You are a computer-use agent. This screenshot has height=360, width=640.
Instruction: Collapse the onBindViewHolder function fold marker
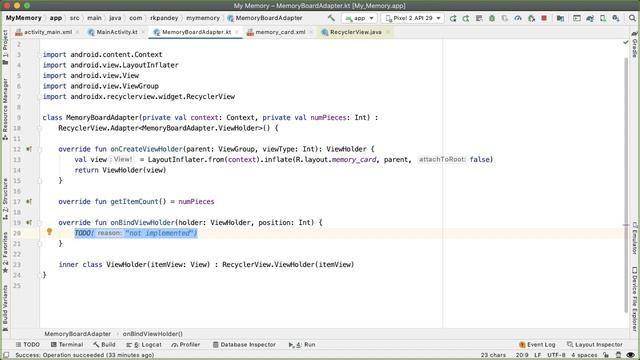[40, 223]
